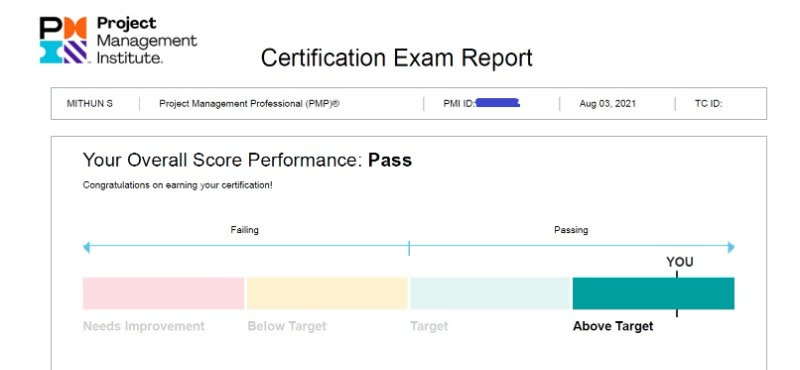Click the Certification Exam Report title
The height and width of the screenshot is (370, 800).
pos(396,58)
